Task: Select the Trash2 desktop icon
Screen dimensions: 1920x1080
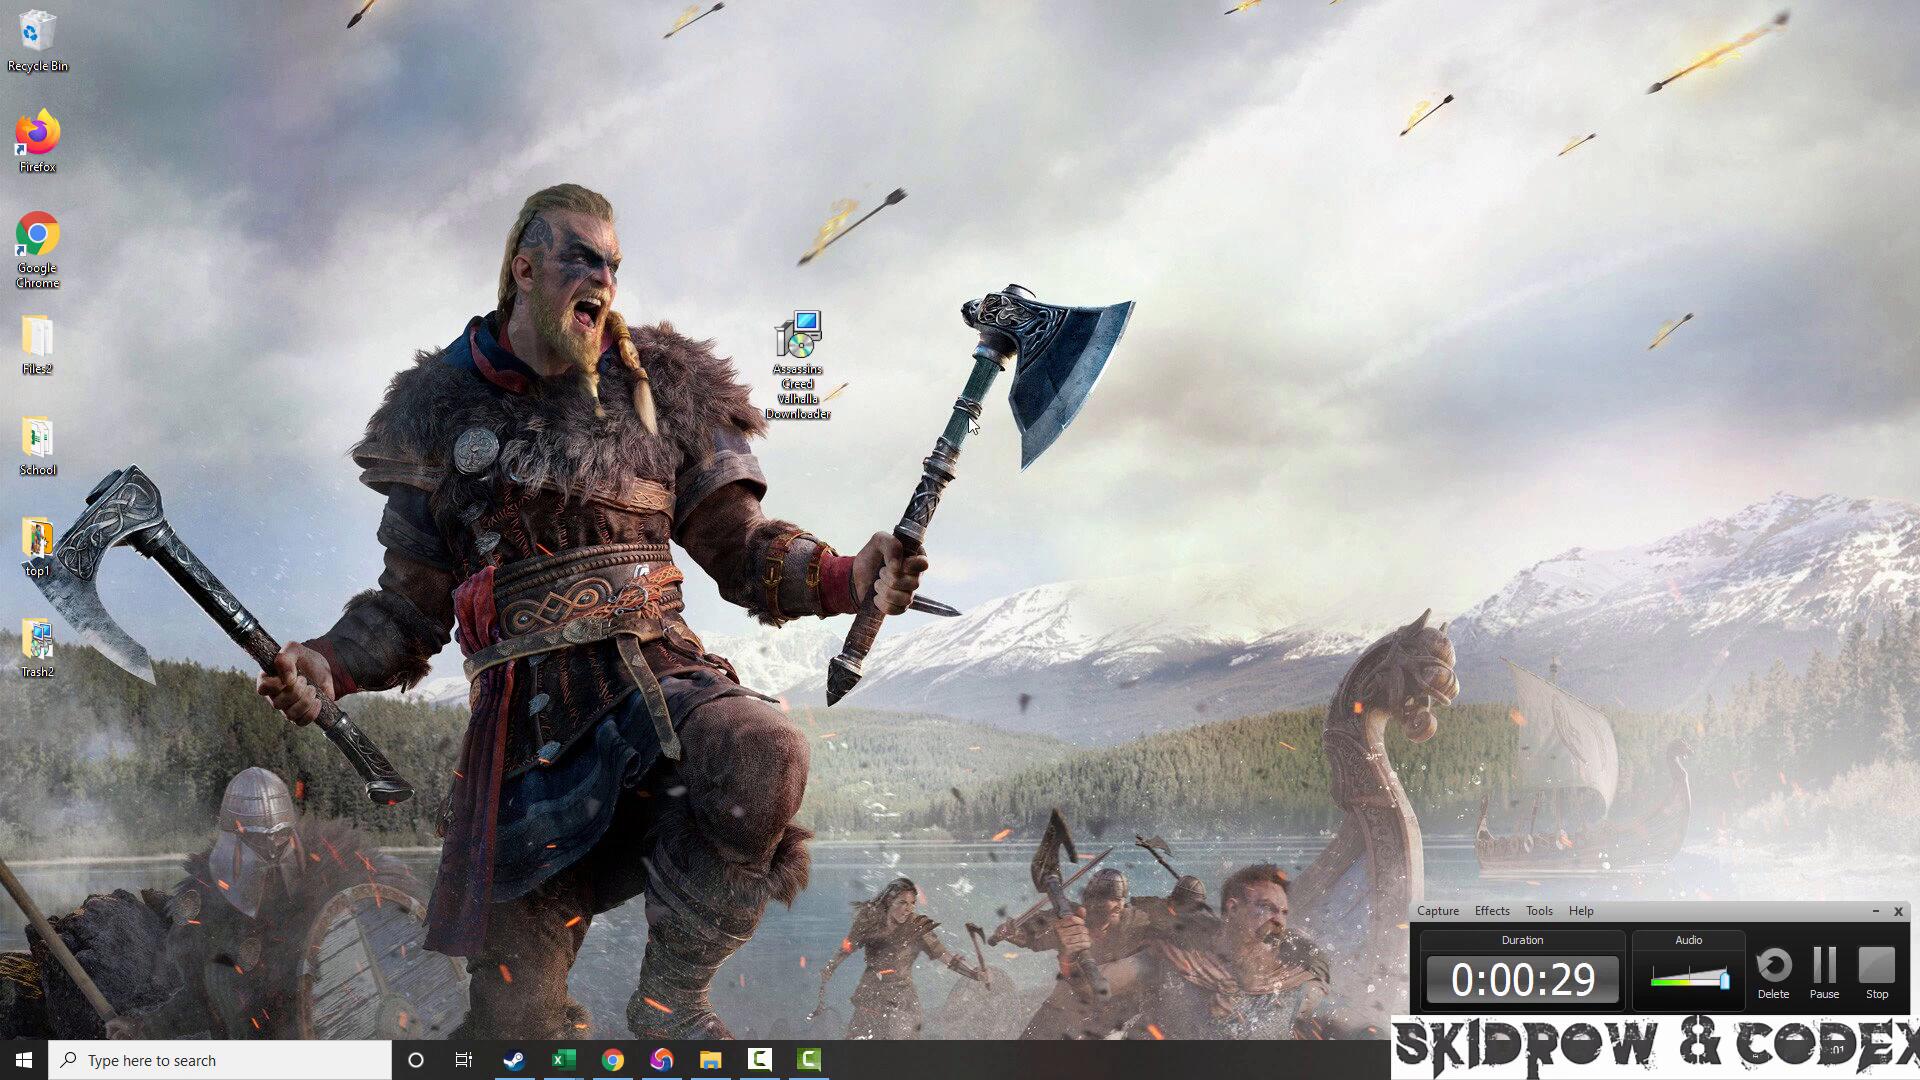Action: [37, 642]
